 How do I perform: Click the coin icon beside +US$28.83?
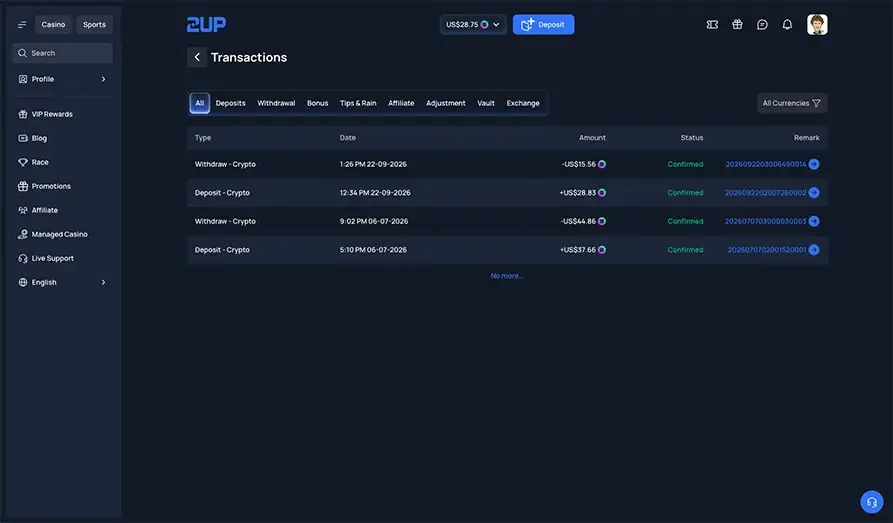[601, 193]
